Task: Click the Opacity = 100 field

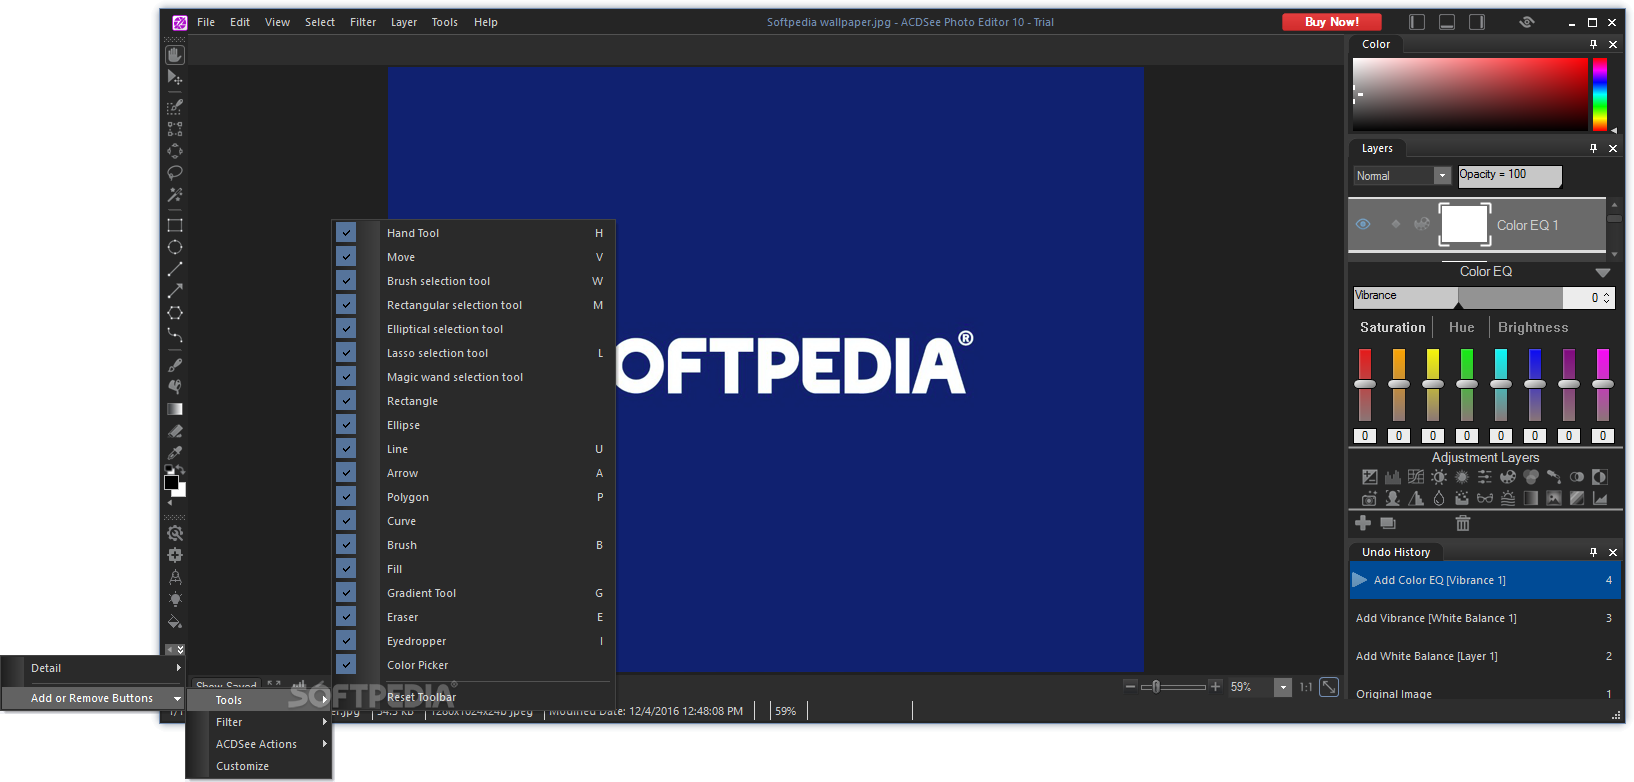Action: 1509,176
